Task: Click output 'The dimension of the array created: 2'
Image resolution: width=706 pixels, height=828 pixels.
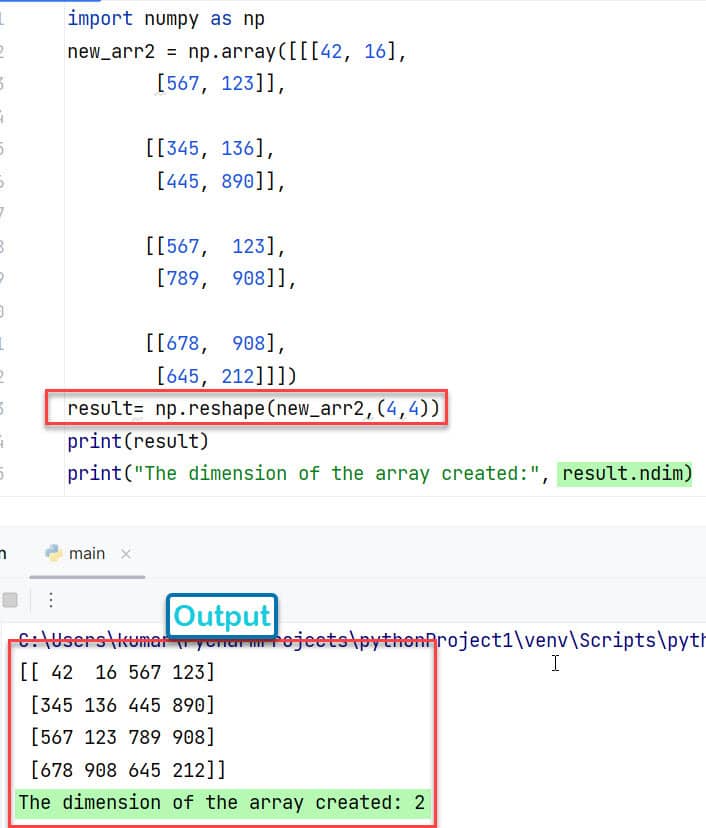Action: tap(222, 803)
